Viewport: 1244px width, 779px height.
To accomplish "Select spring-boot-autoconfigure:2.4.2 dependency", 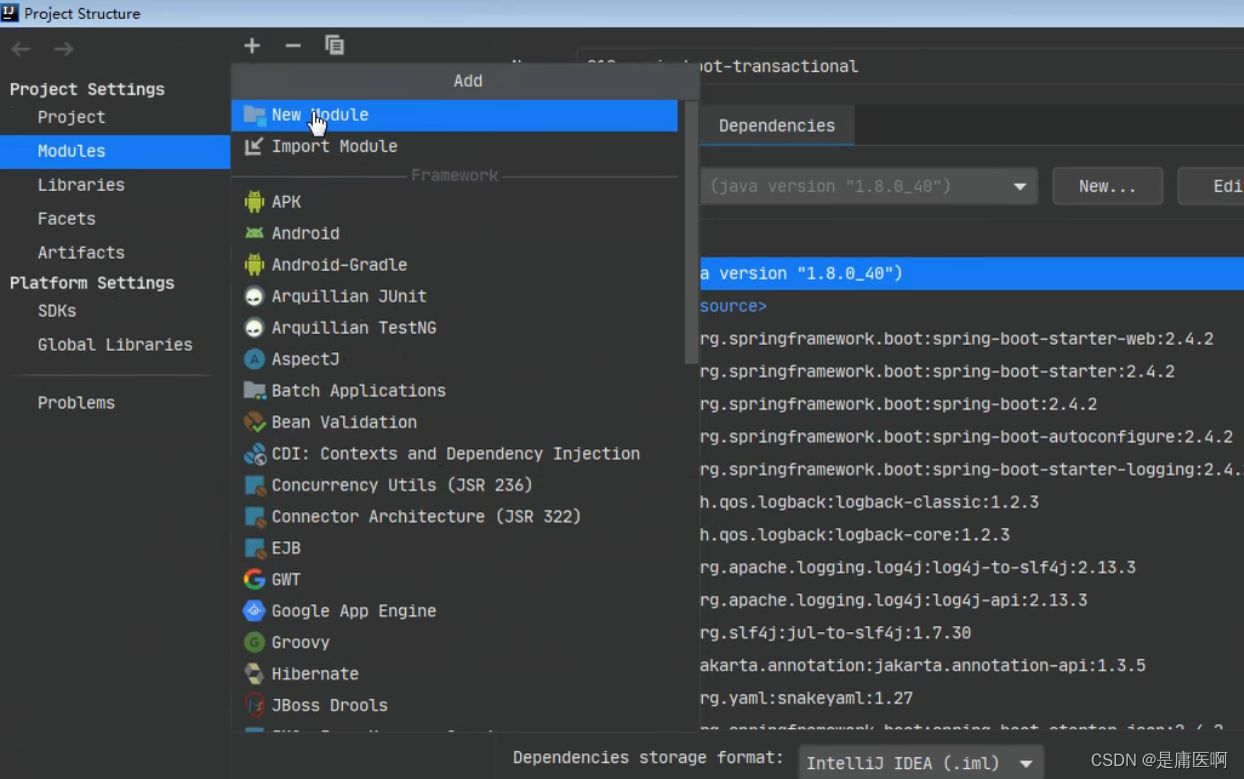I will click(x=971, y=437).
